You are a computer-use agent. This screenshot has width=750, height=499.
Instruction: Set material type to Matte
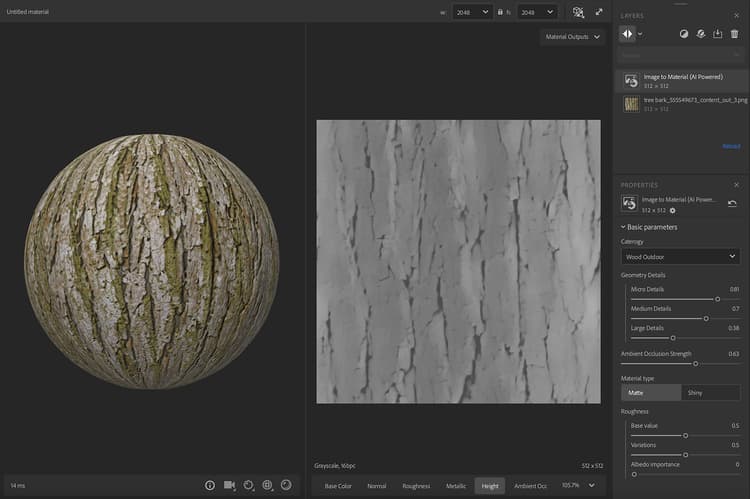650,393
